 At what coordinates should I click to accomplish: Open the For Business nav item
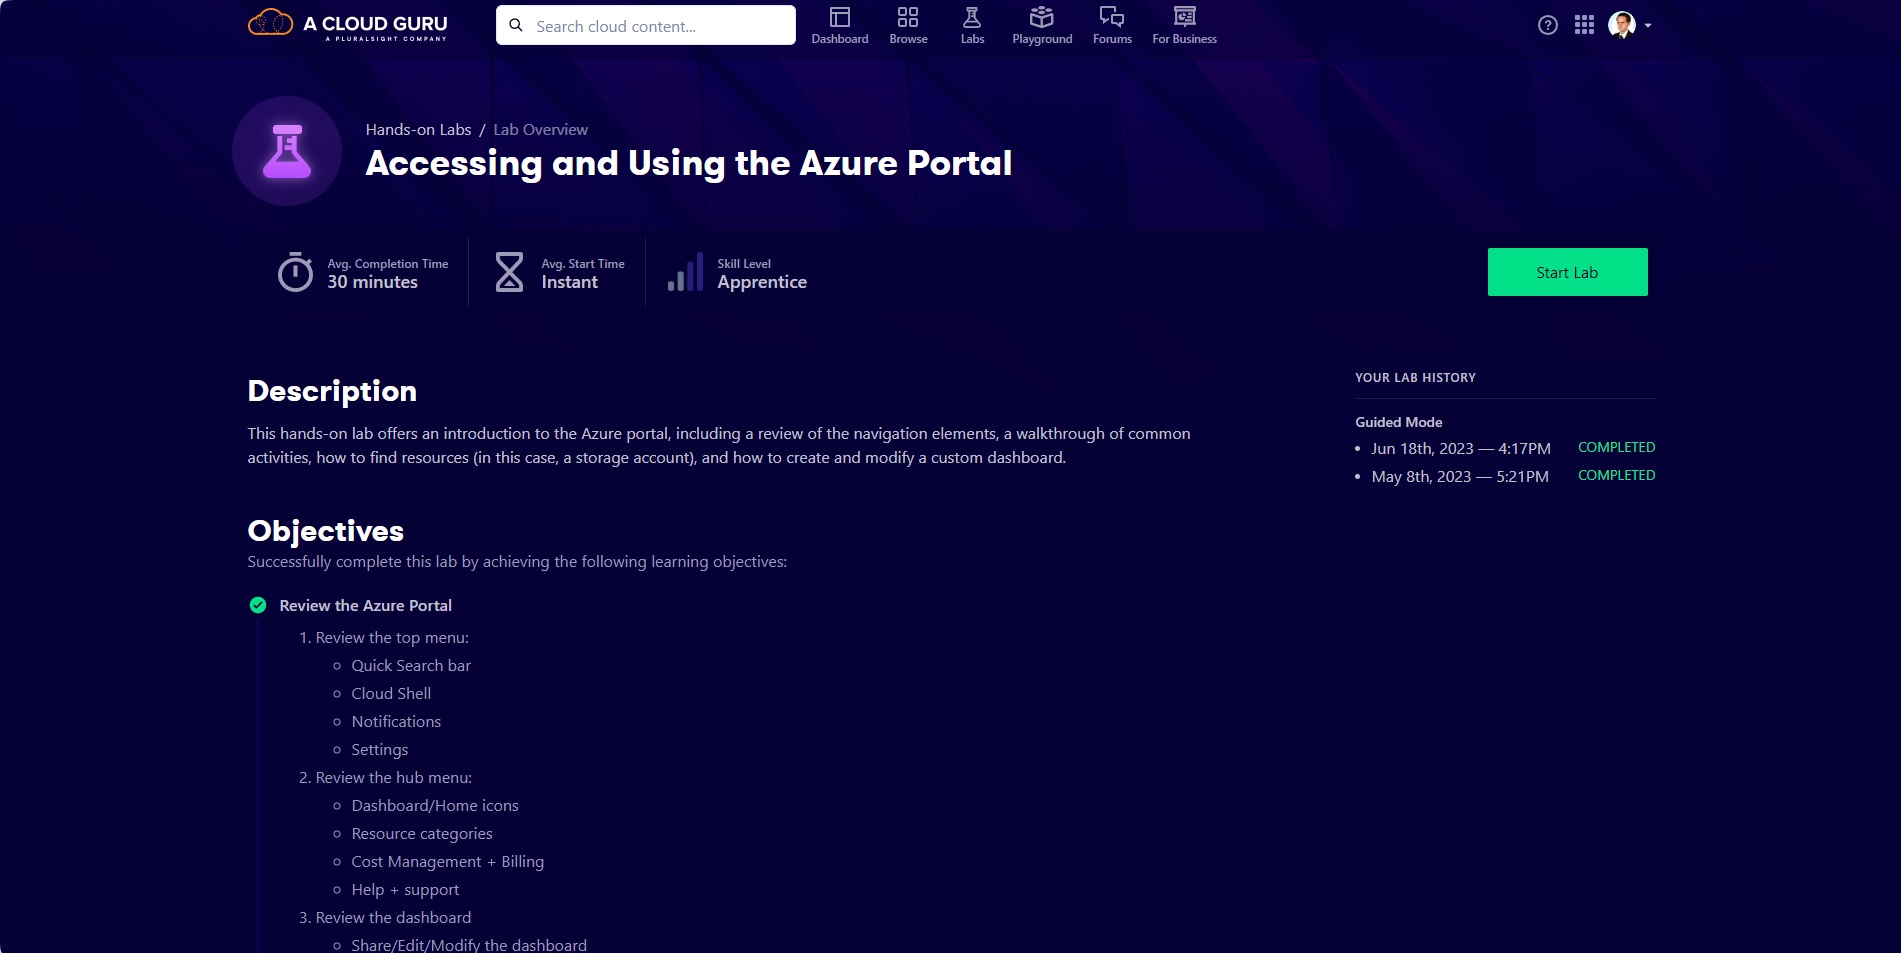pos(1184,26)
